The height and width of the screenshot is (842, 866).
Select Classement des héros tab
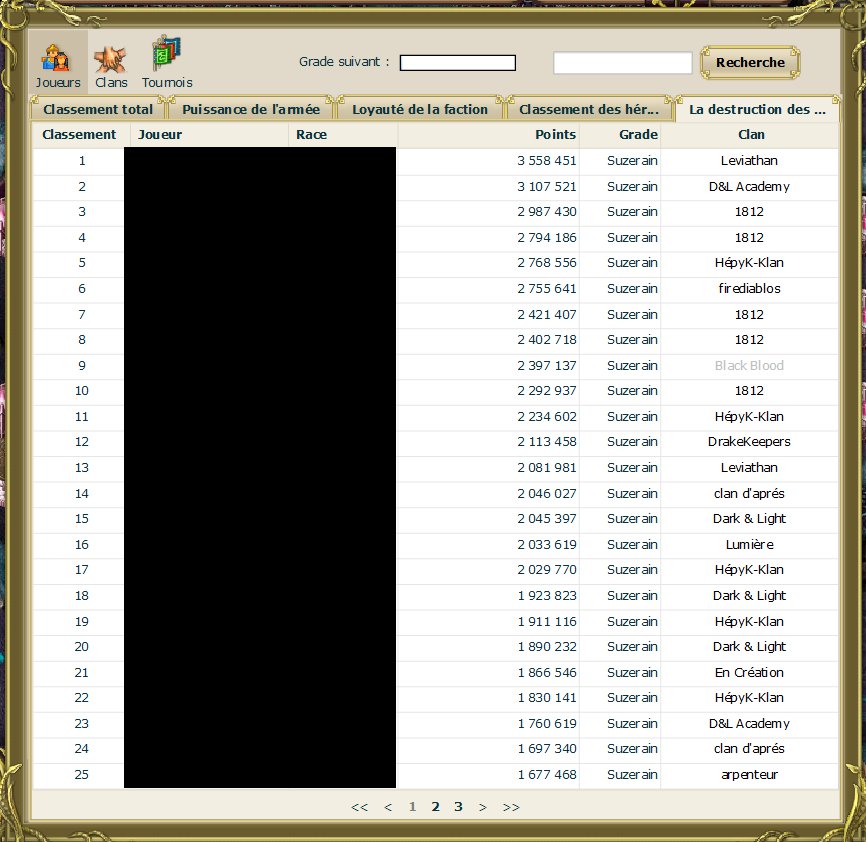[x=589, y=109]
